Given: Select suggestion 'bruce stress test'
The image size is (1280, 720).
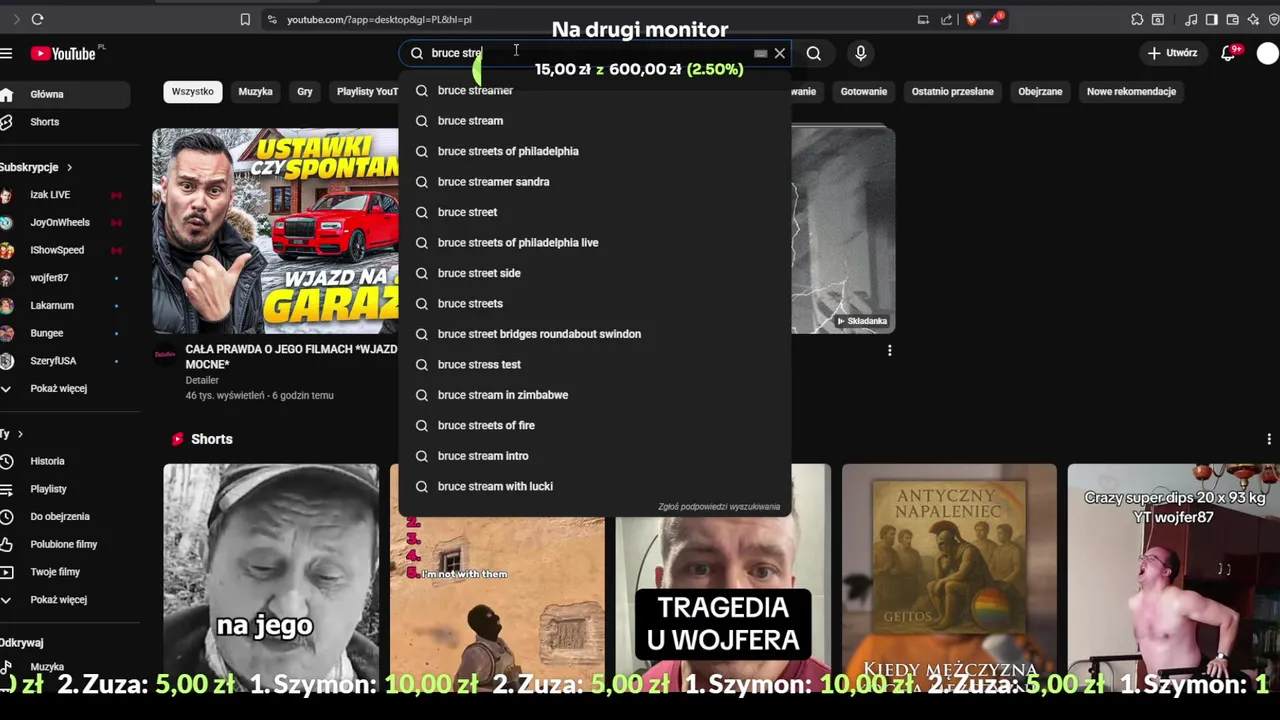Looking at the screenshot, I should (x=595, y=365).
